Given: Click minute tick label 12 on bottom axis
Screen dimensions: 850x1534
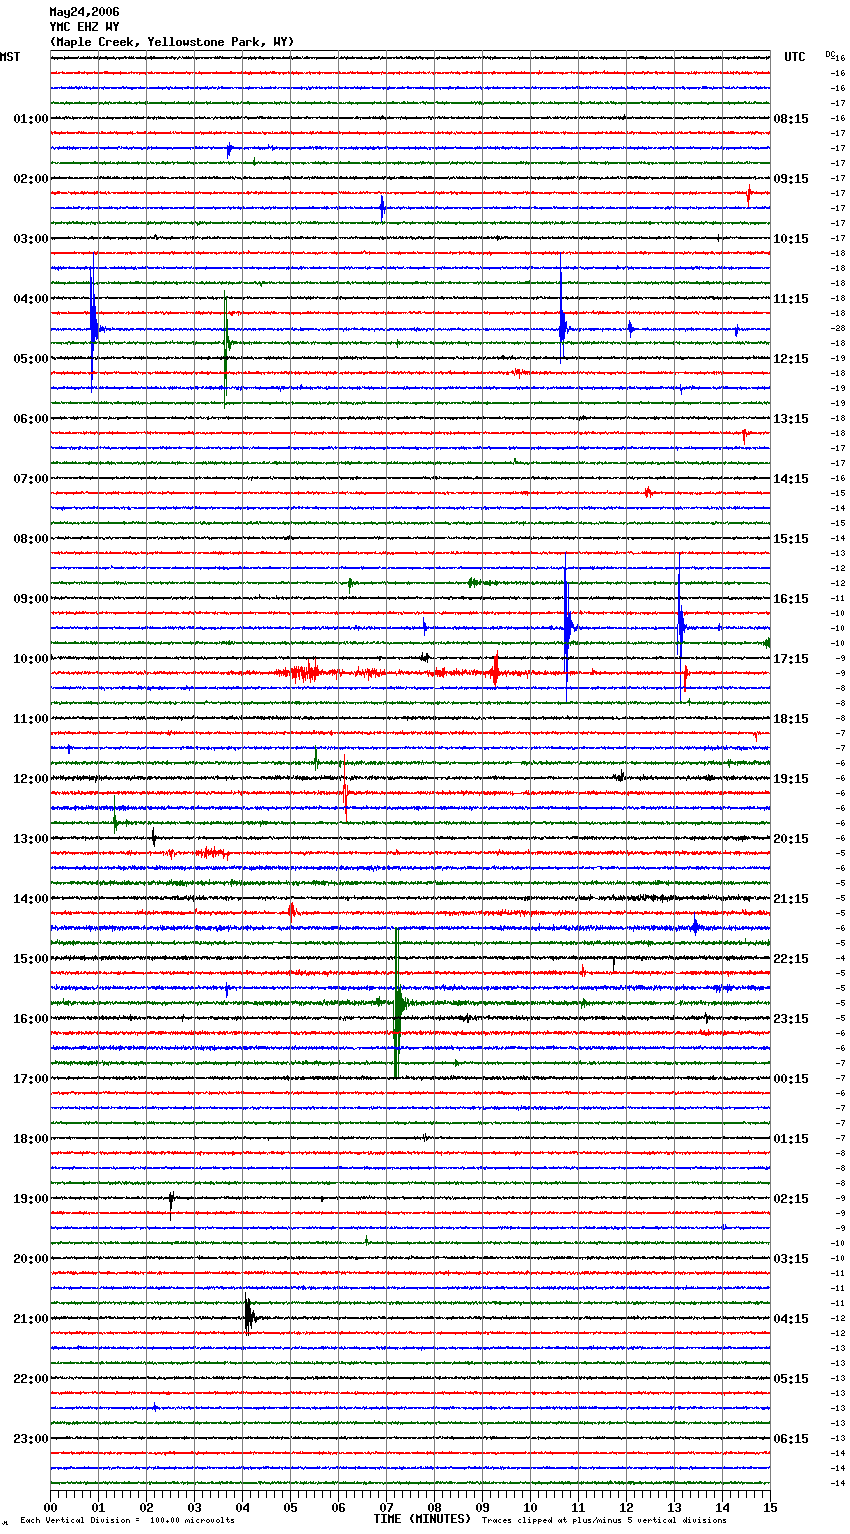Looking at the screenshot, I should (626, 1508).
